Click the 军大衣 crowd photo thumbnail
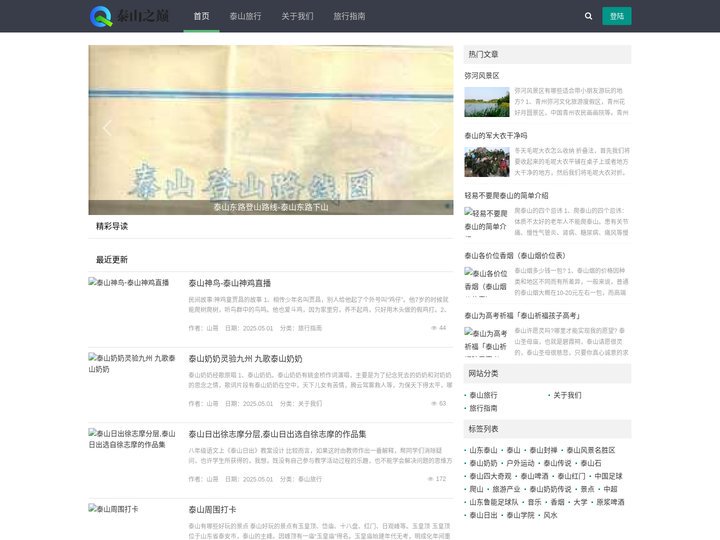Screen dimensions: 720x540 pyautogui.click(x=487, y=162)
